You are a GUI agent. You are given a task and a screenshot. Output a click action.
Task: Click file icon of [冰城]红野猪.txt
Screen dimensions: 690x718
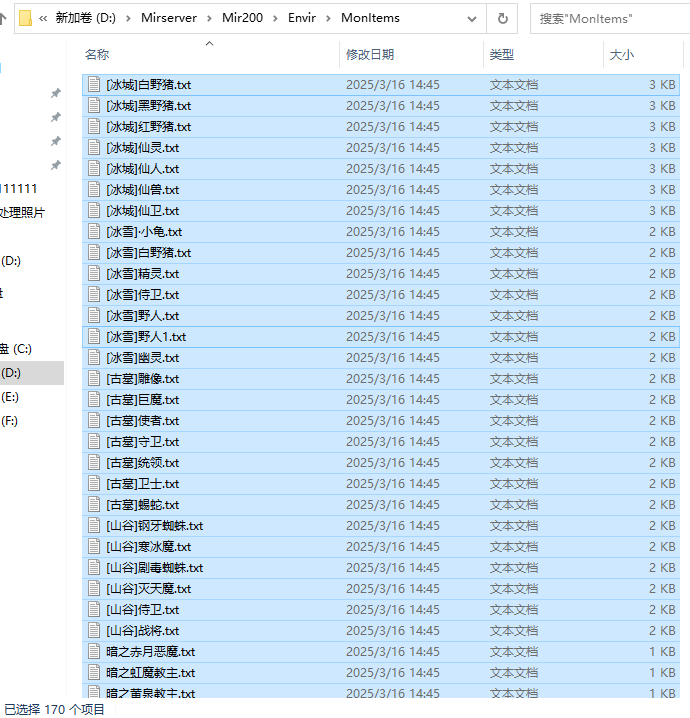point(94,126)
